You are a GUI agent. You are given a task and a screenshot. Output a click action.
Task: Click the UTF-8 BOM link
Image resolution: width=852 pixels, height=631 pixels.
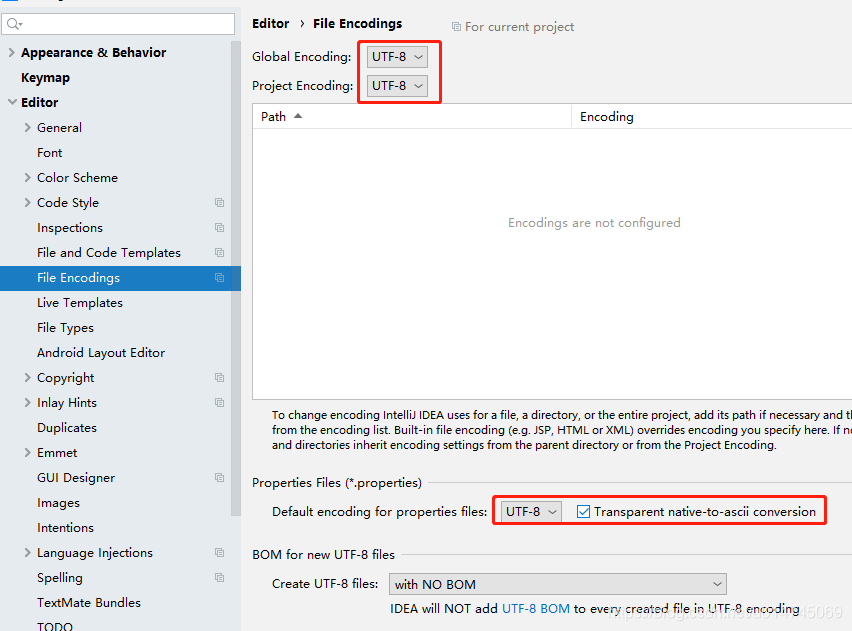536,609
